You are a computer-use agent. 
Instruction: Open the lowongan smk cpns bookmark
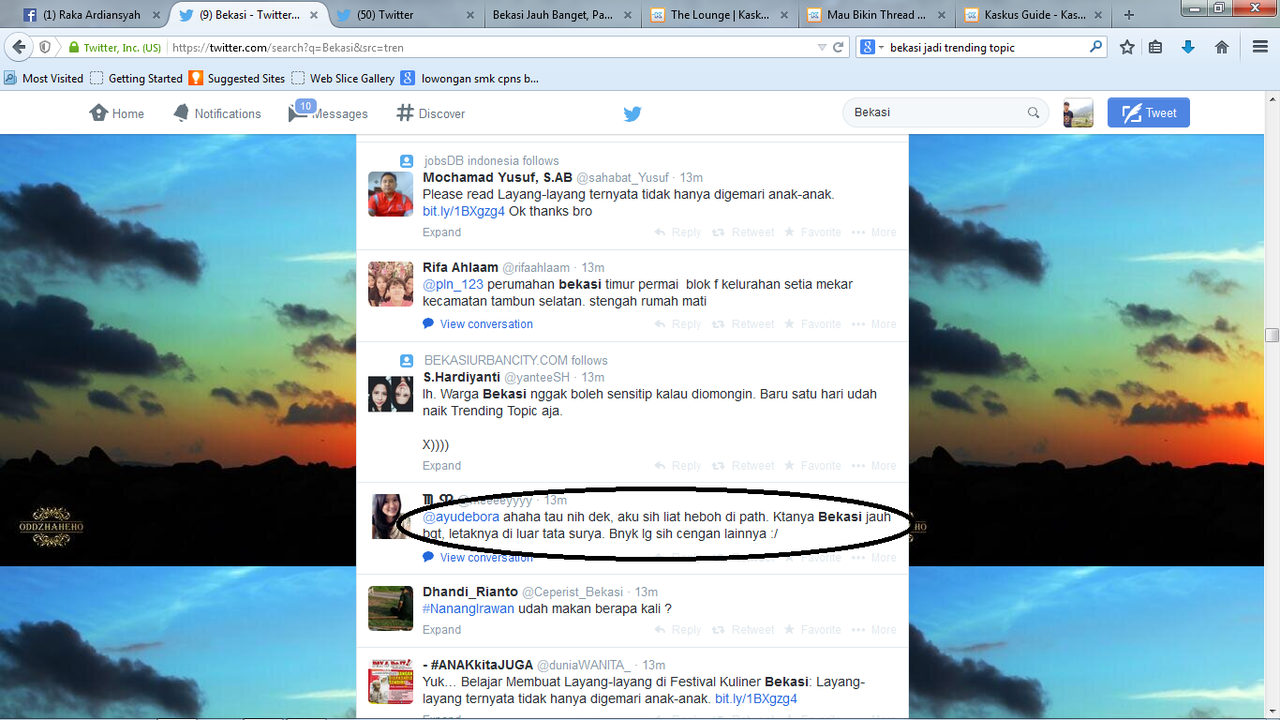pos(469,78)
